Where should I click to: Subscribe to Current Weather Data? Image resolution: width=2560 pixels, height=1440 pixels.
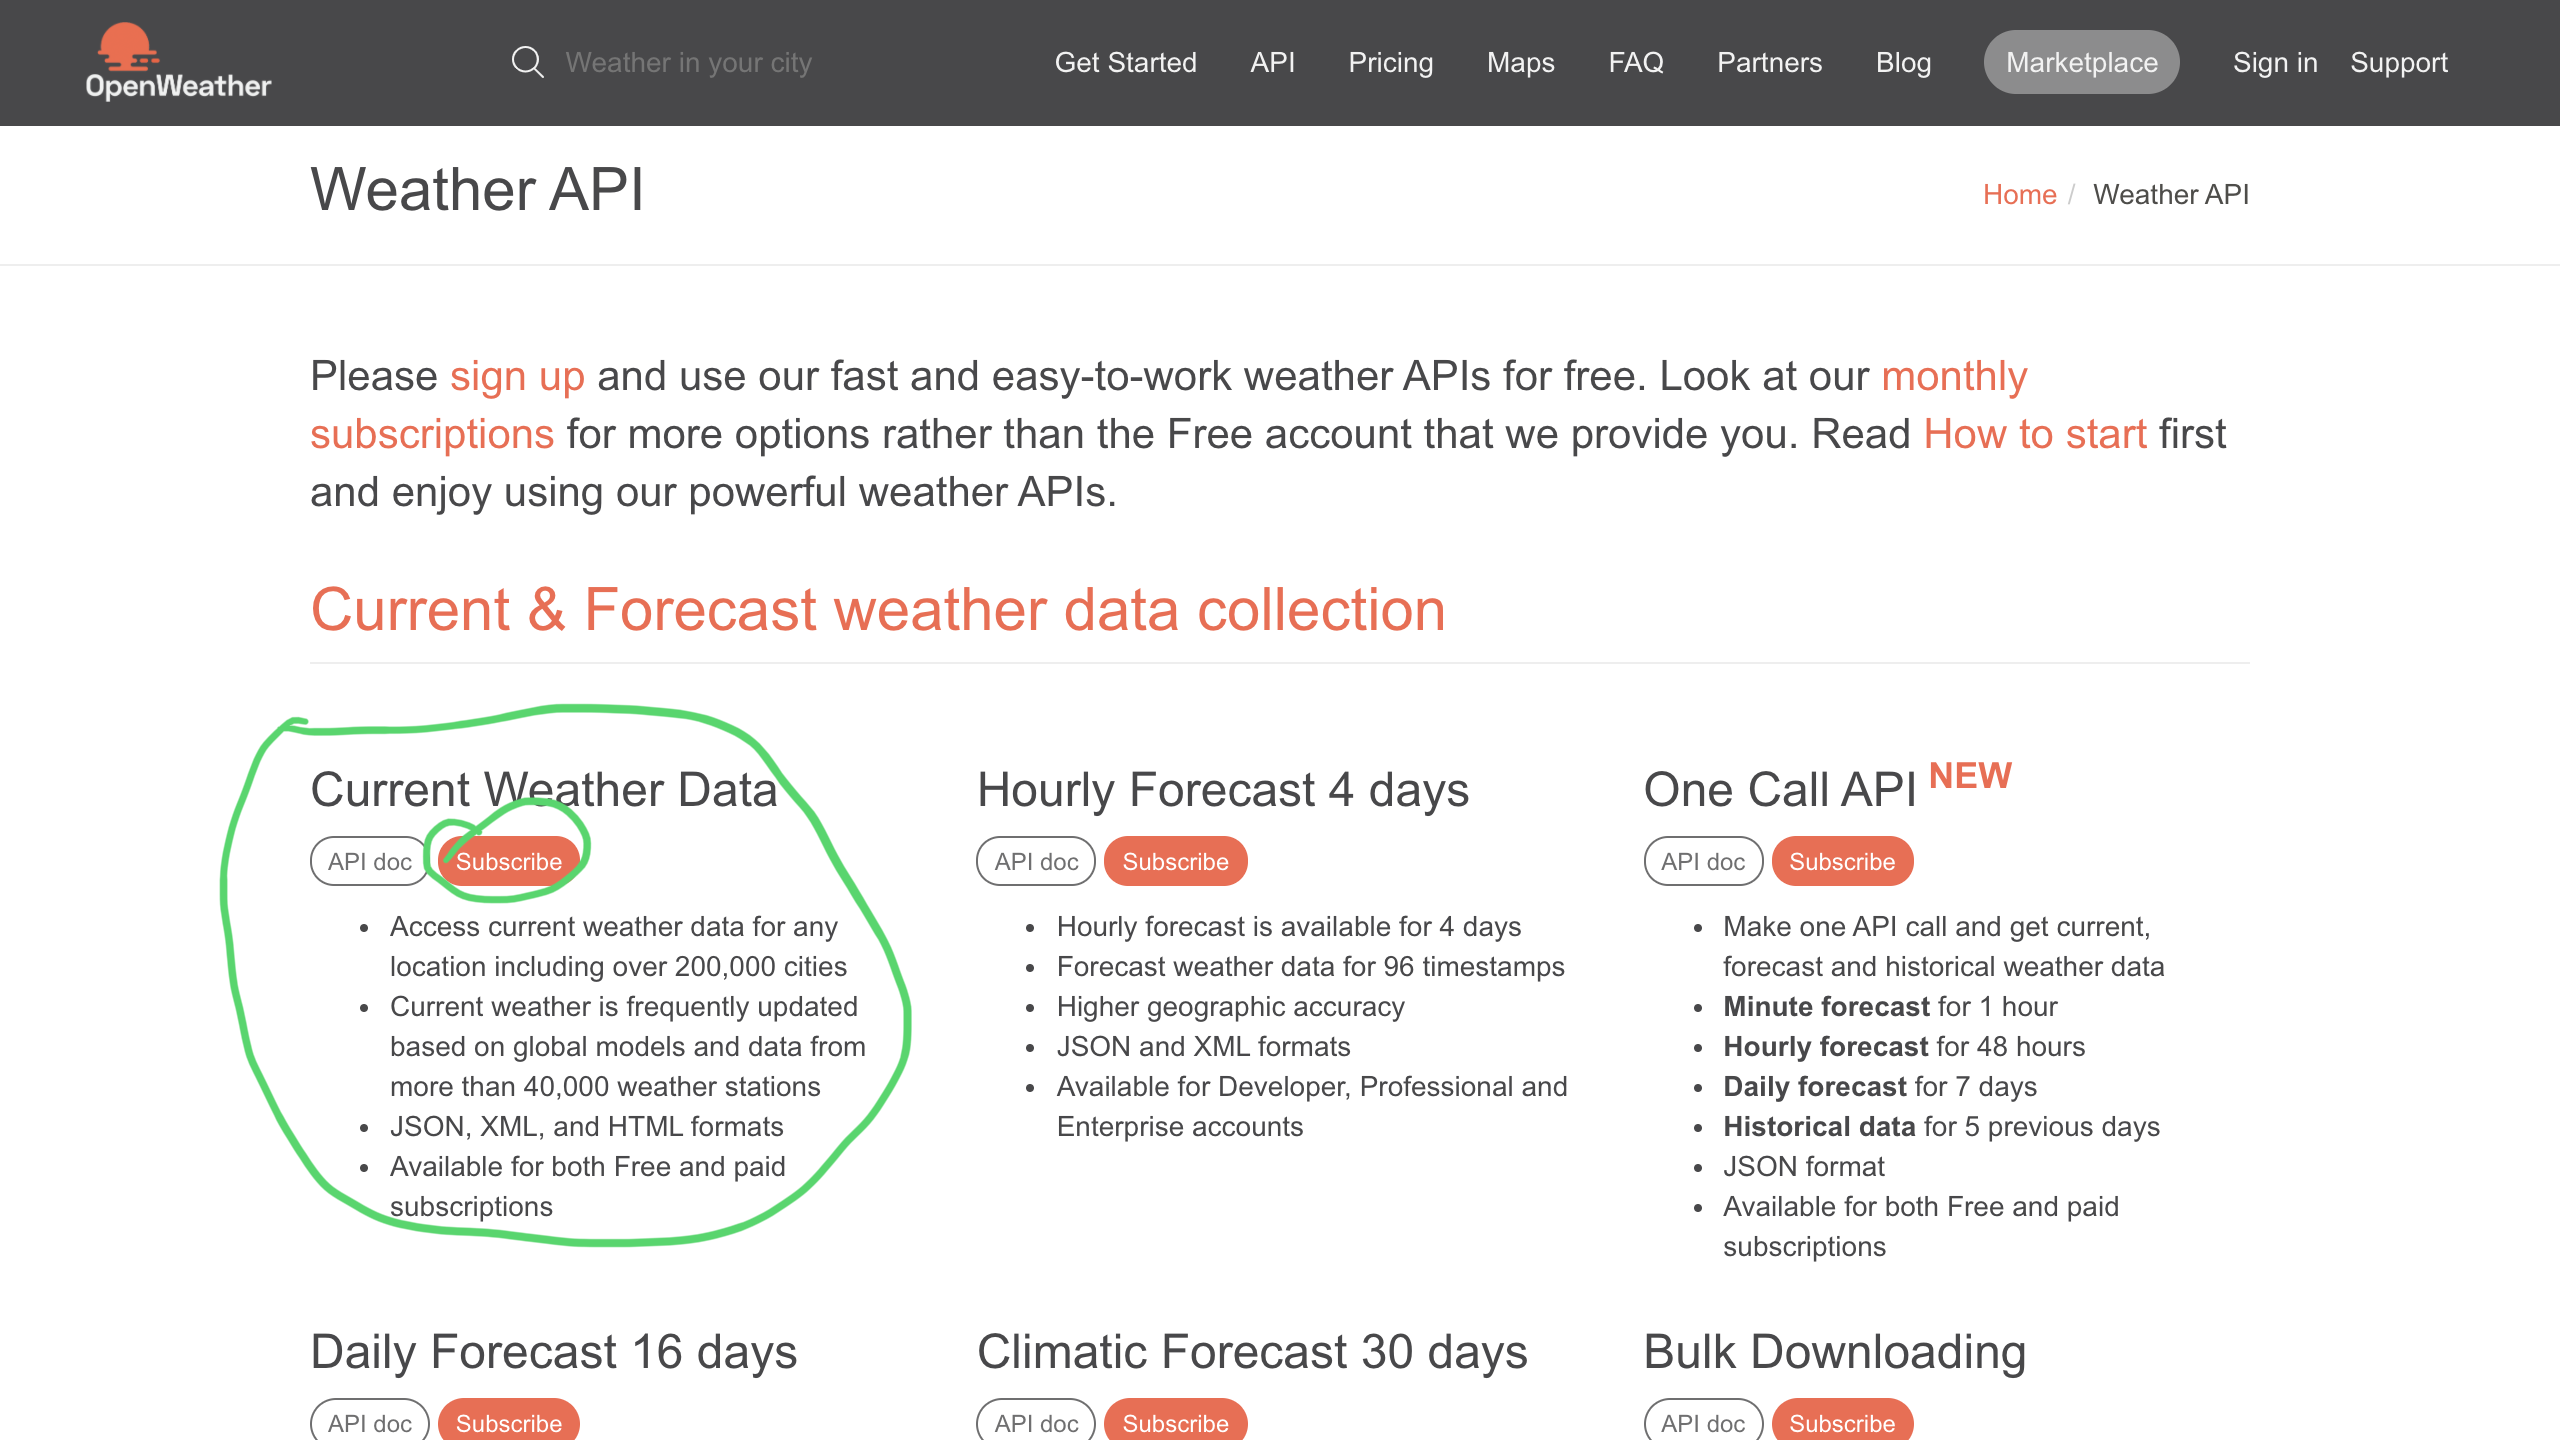coord(509,861)
